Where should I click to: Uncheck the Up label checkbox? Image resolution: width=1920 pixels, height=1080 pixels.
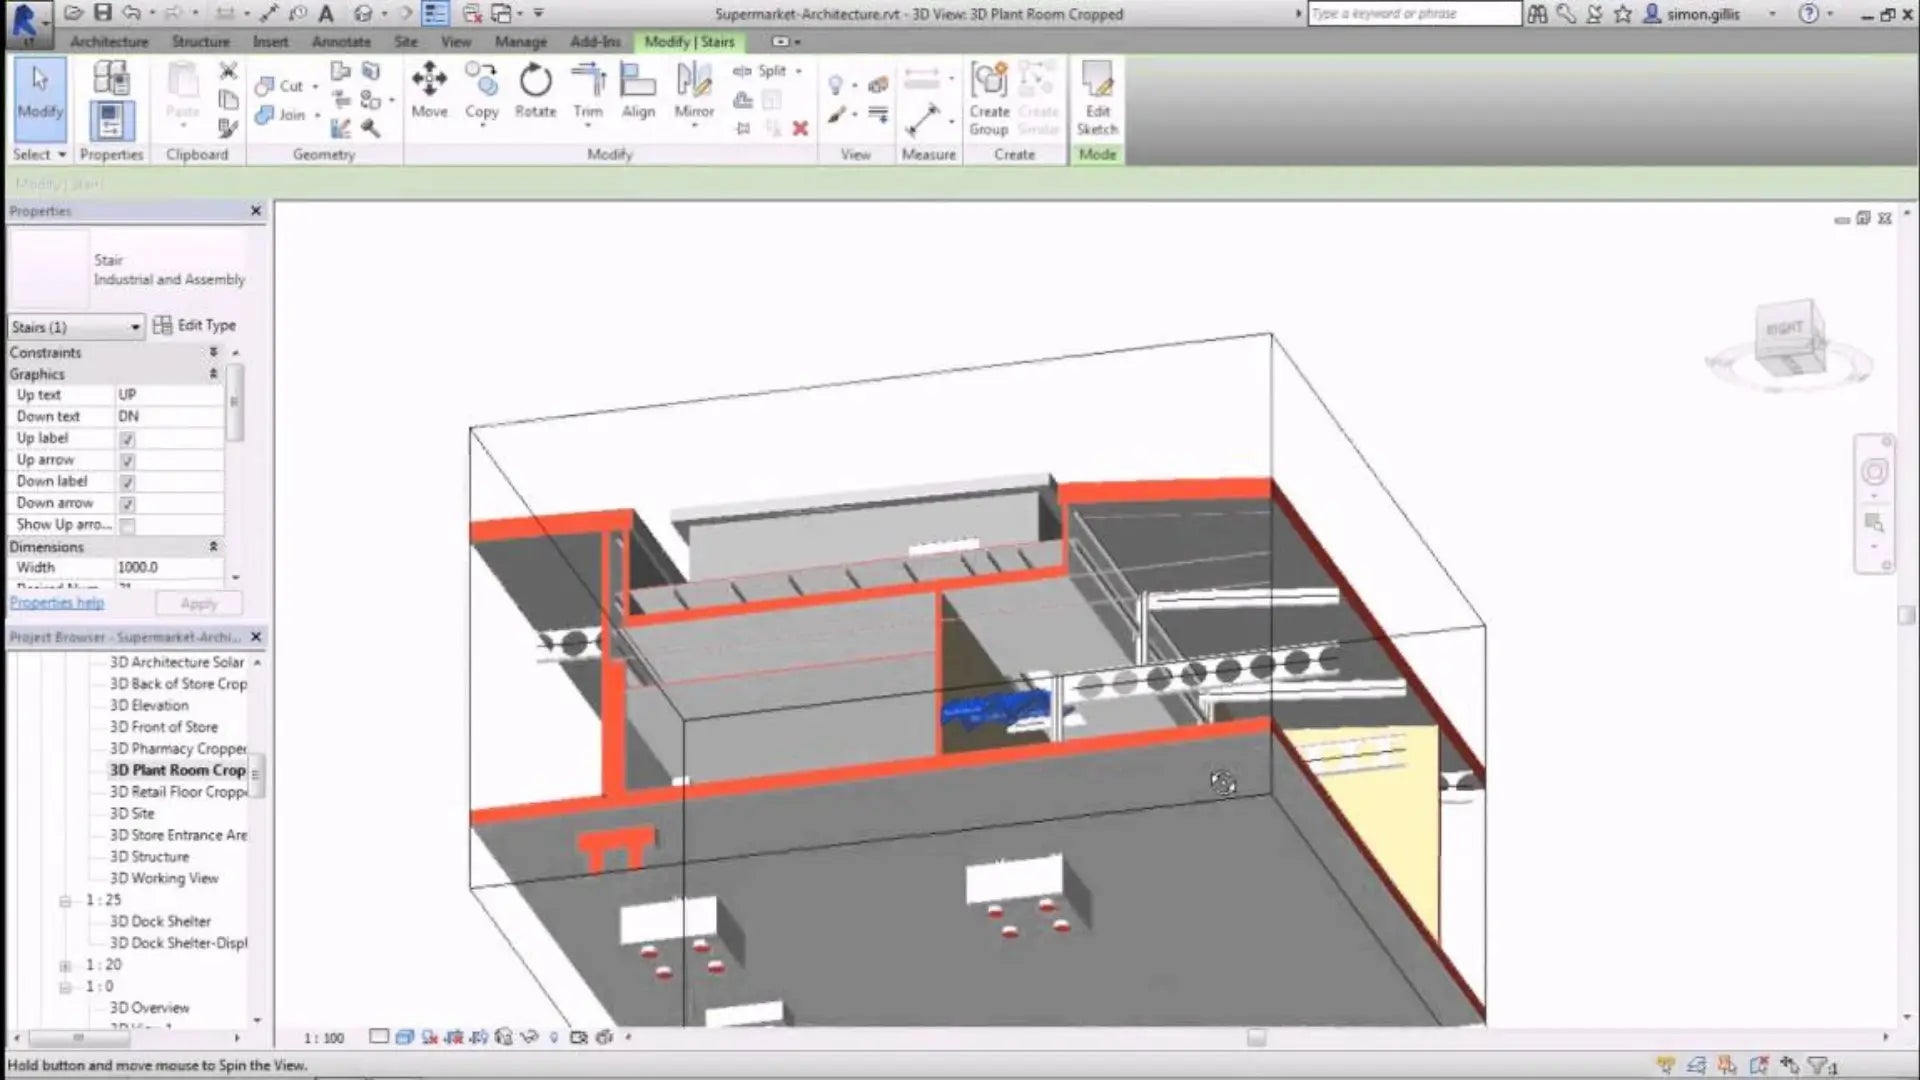127,439
